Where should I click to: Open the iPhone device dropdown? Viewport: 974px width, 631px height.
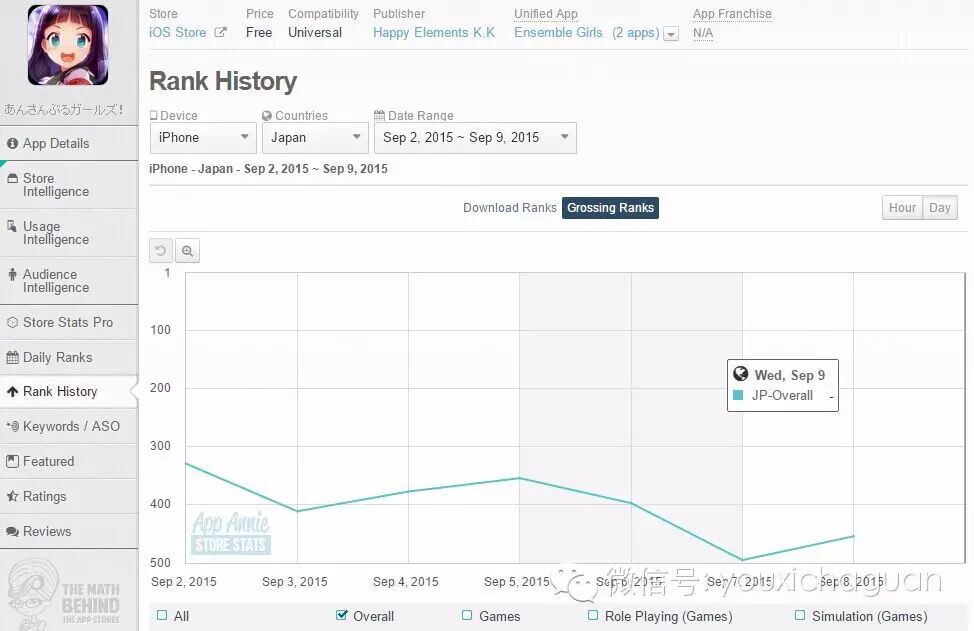(x=203, y=138)
